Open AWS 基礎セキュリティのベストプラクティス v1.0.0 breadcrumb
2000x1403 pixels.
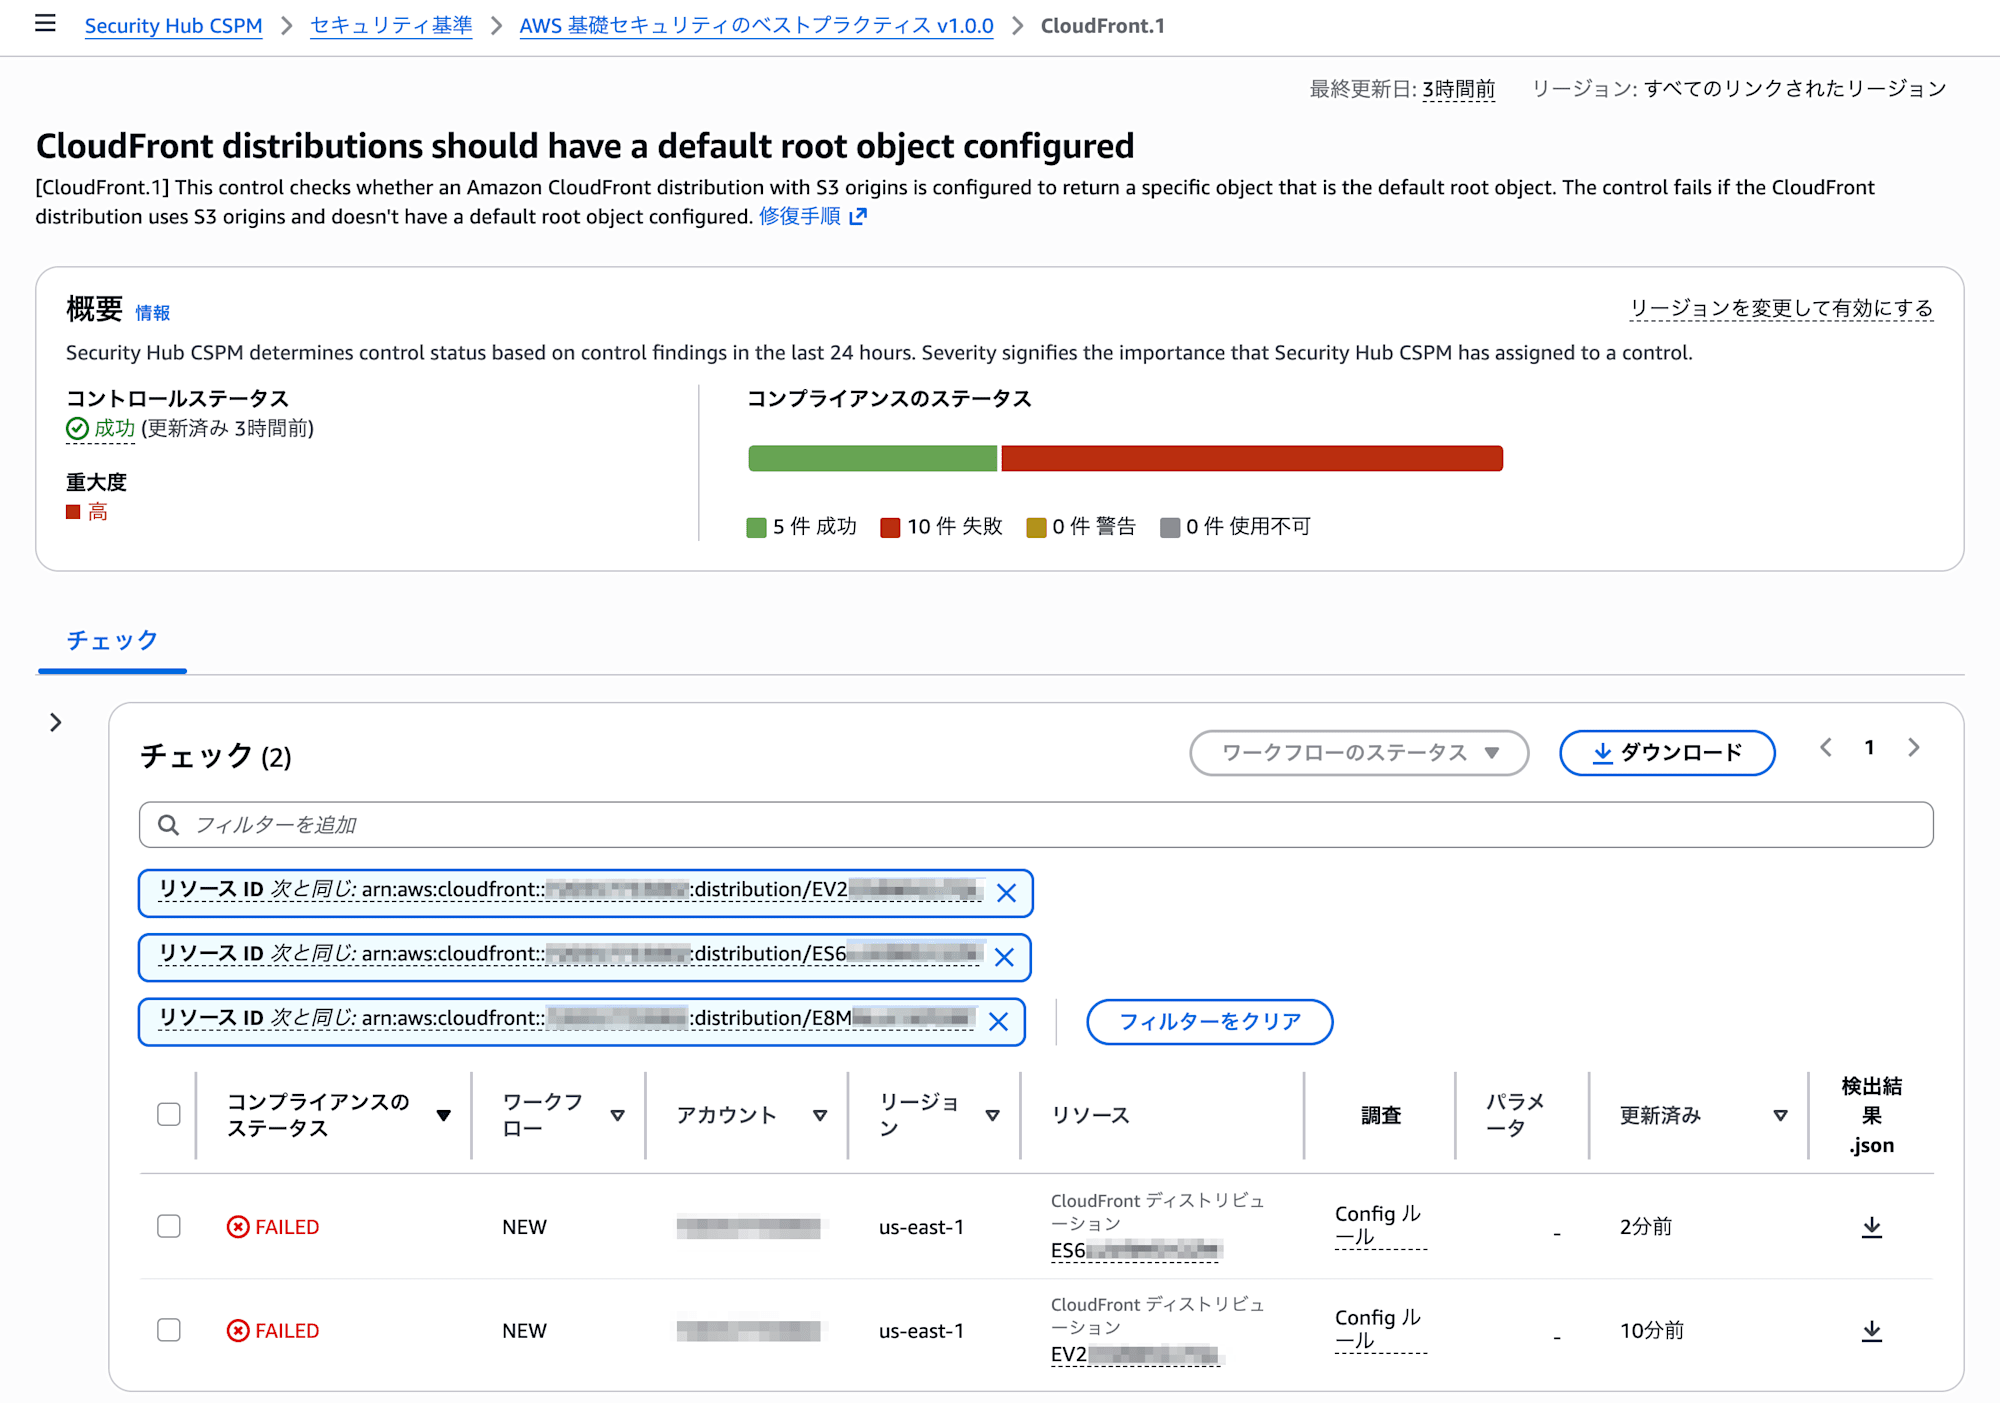coord(756,26)
